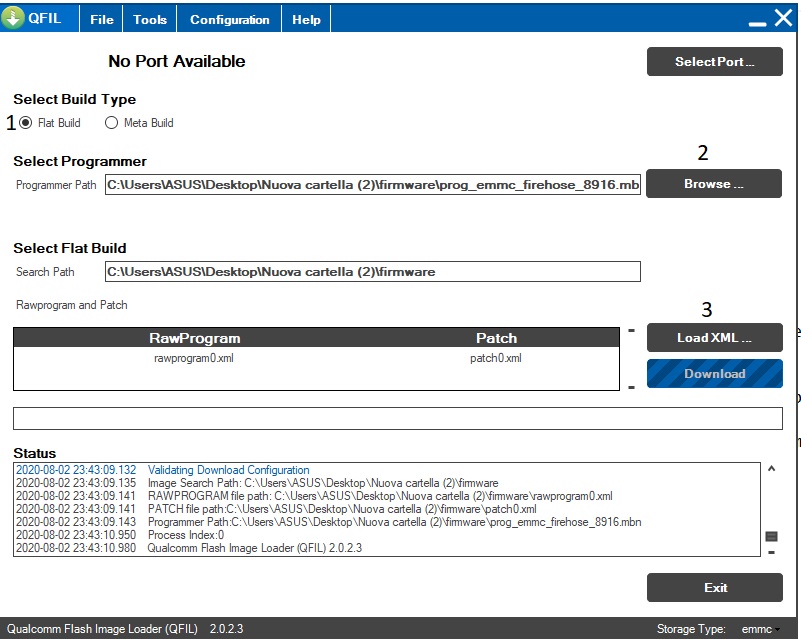Minimize the QFIL window

(x=757, y=23)
